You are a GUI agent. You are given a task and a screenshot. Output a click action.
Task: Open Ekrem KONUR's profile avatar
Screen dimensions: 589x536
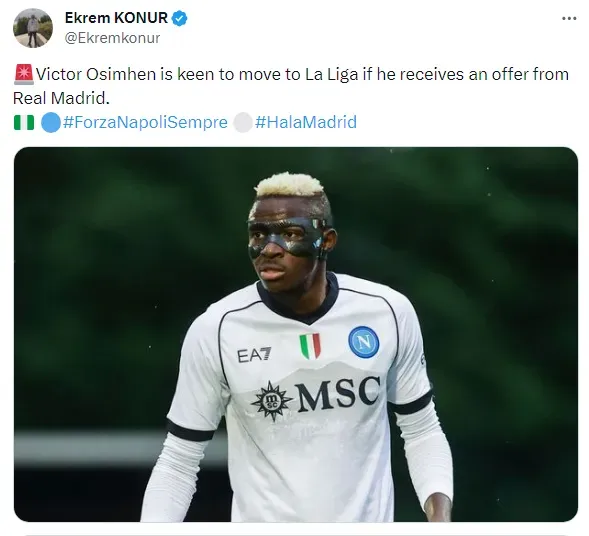tap(33, 28)
